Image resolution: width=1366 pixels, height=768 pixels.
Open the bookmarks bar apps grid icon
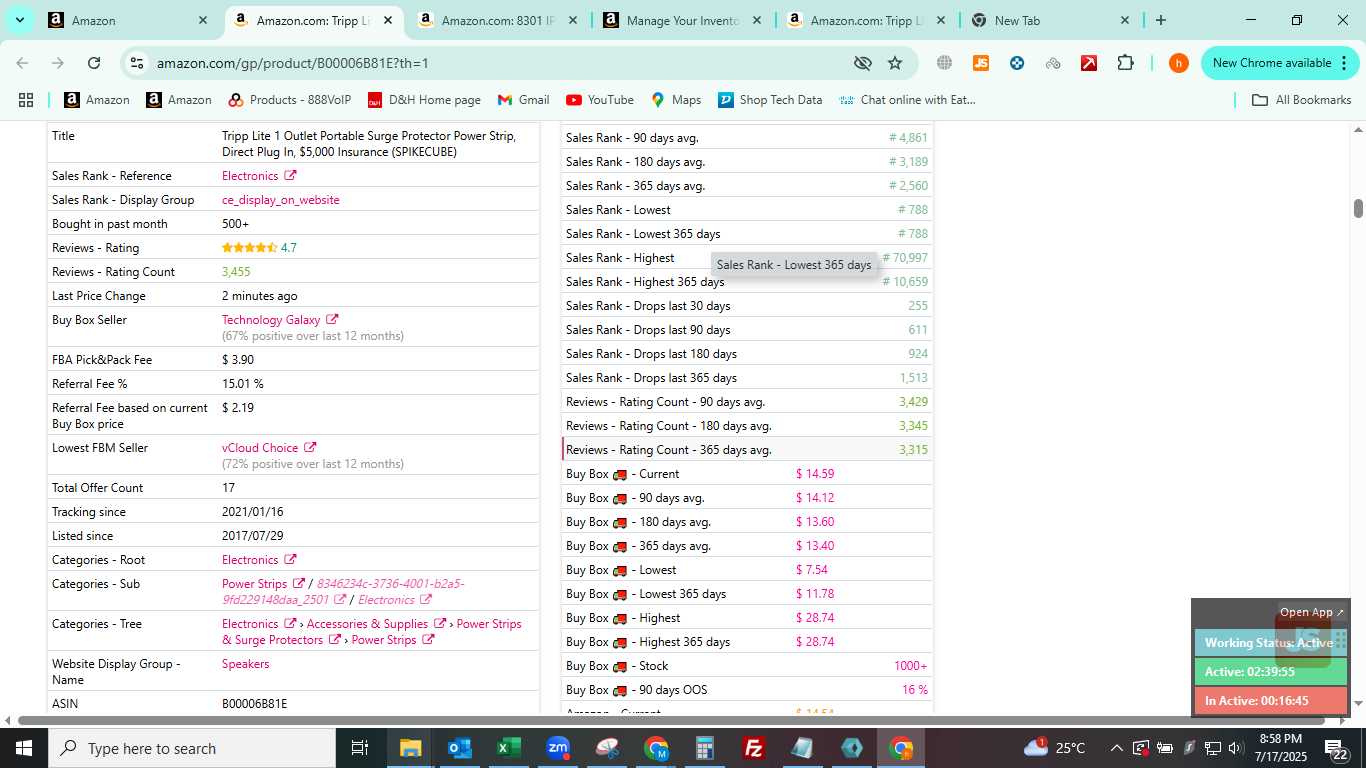coord(26,100)
